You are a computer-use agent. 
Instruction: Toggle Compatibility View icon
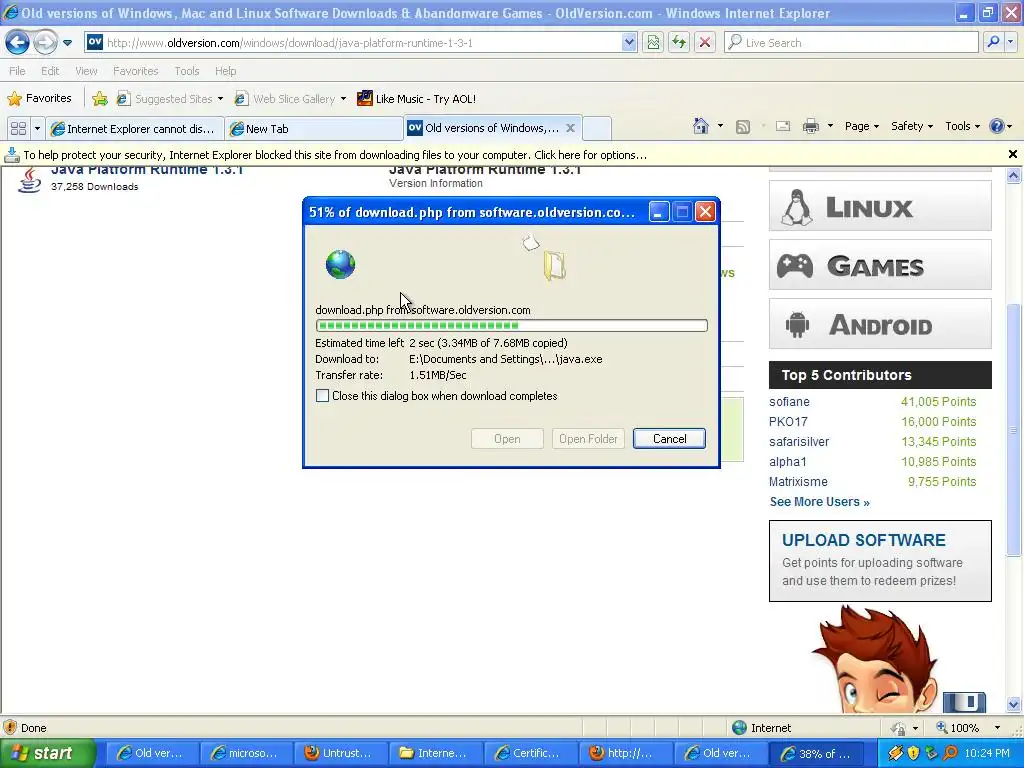(653, 43)
